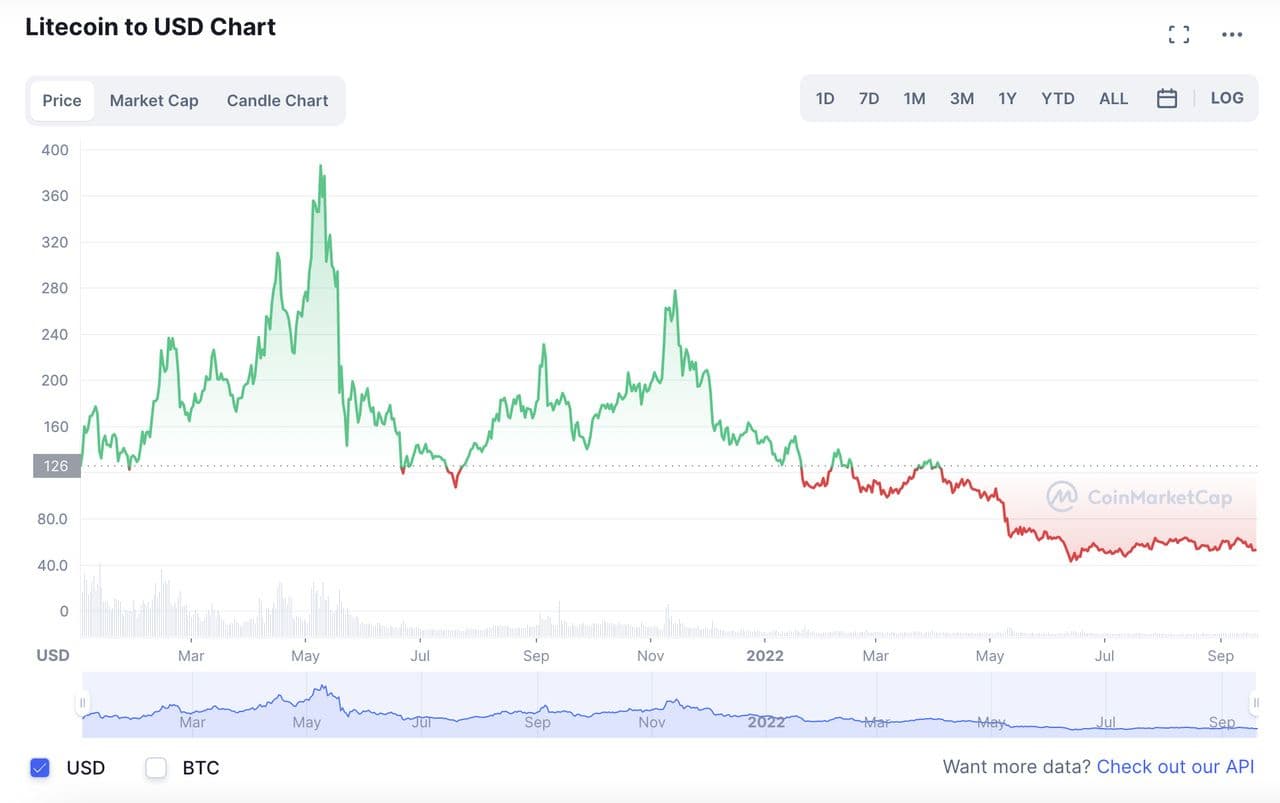Select the Price tab
1280x803 pixels.
[62, 100]
